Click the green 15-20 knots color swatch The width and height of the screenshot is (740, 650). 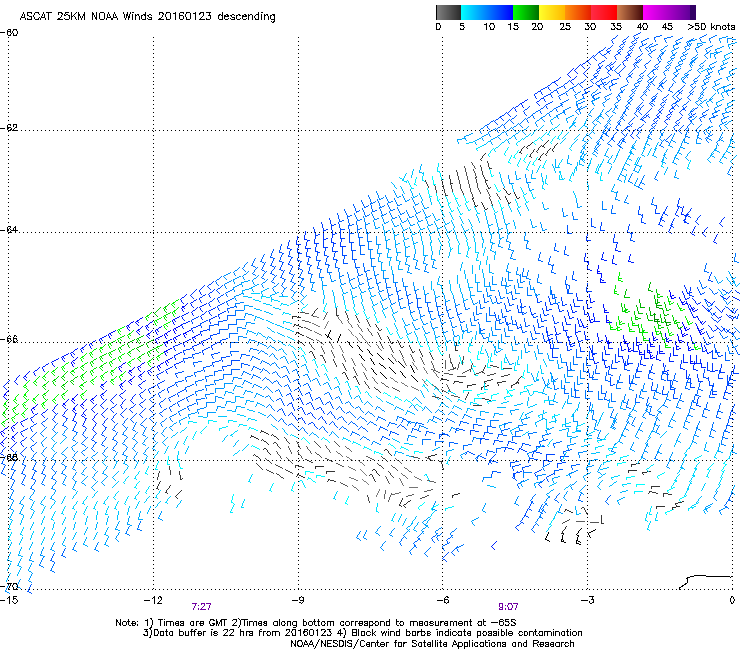(x=526, y=12)
